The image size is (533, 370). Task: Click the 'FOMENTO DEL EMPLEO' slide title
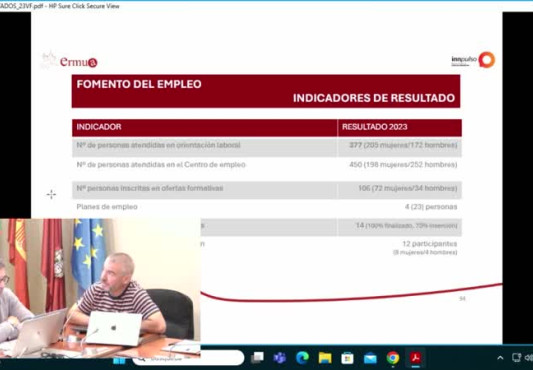click(139, 84)
